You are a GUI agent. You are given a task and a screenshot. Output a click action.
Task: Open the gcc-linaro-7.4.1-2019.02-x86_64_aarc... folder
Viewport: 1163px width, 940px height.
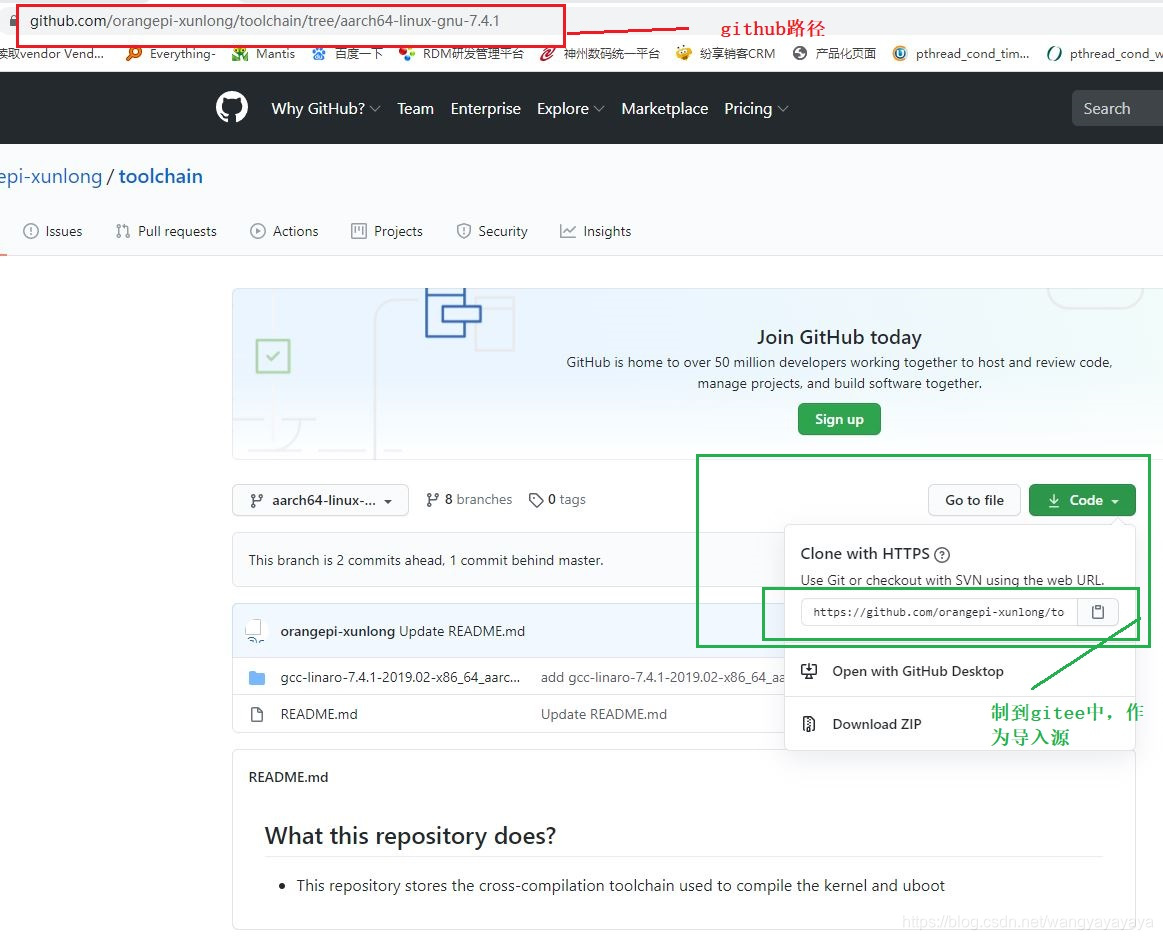pyautogui.click(x=400, y=677)
